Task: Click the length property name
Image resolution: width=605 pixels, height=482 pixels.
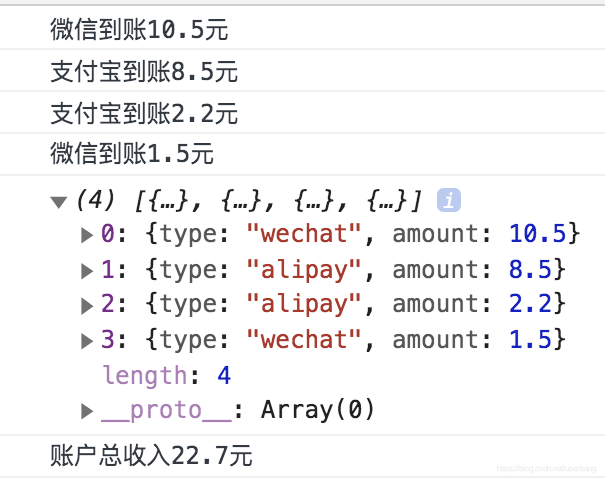Action: pyautogui.click(x=145, y=376)
